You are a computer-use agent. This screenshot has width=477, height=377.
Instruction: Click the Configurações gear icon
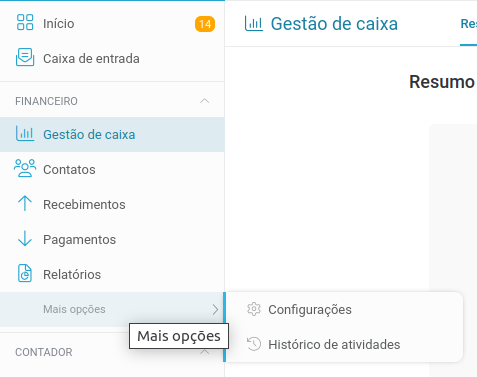(254, 309)
